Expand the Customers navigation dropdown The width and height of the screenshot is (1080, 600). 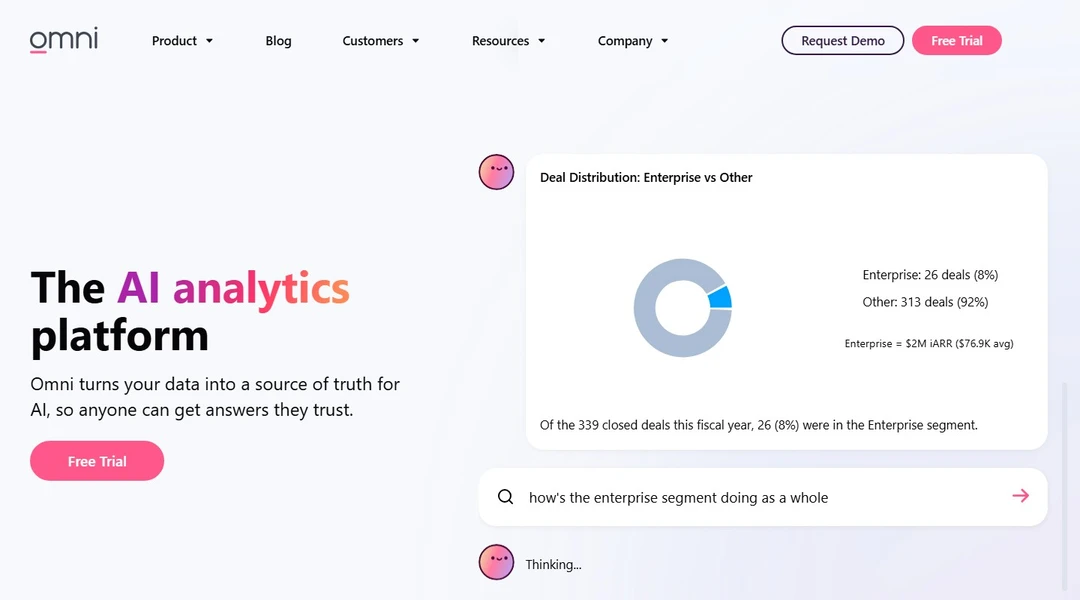pos(380,41)
